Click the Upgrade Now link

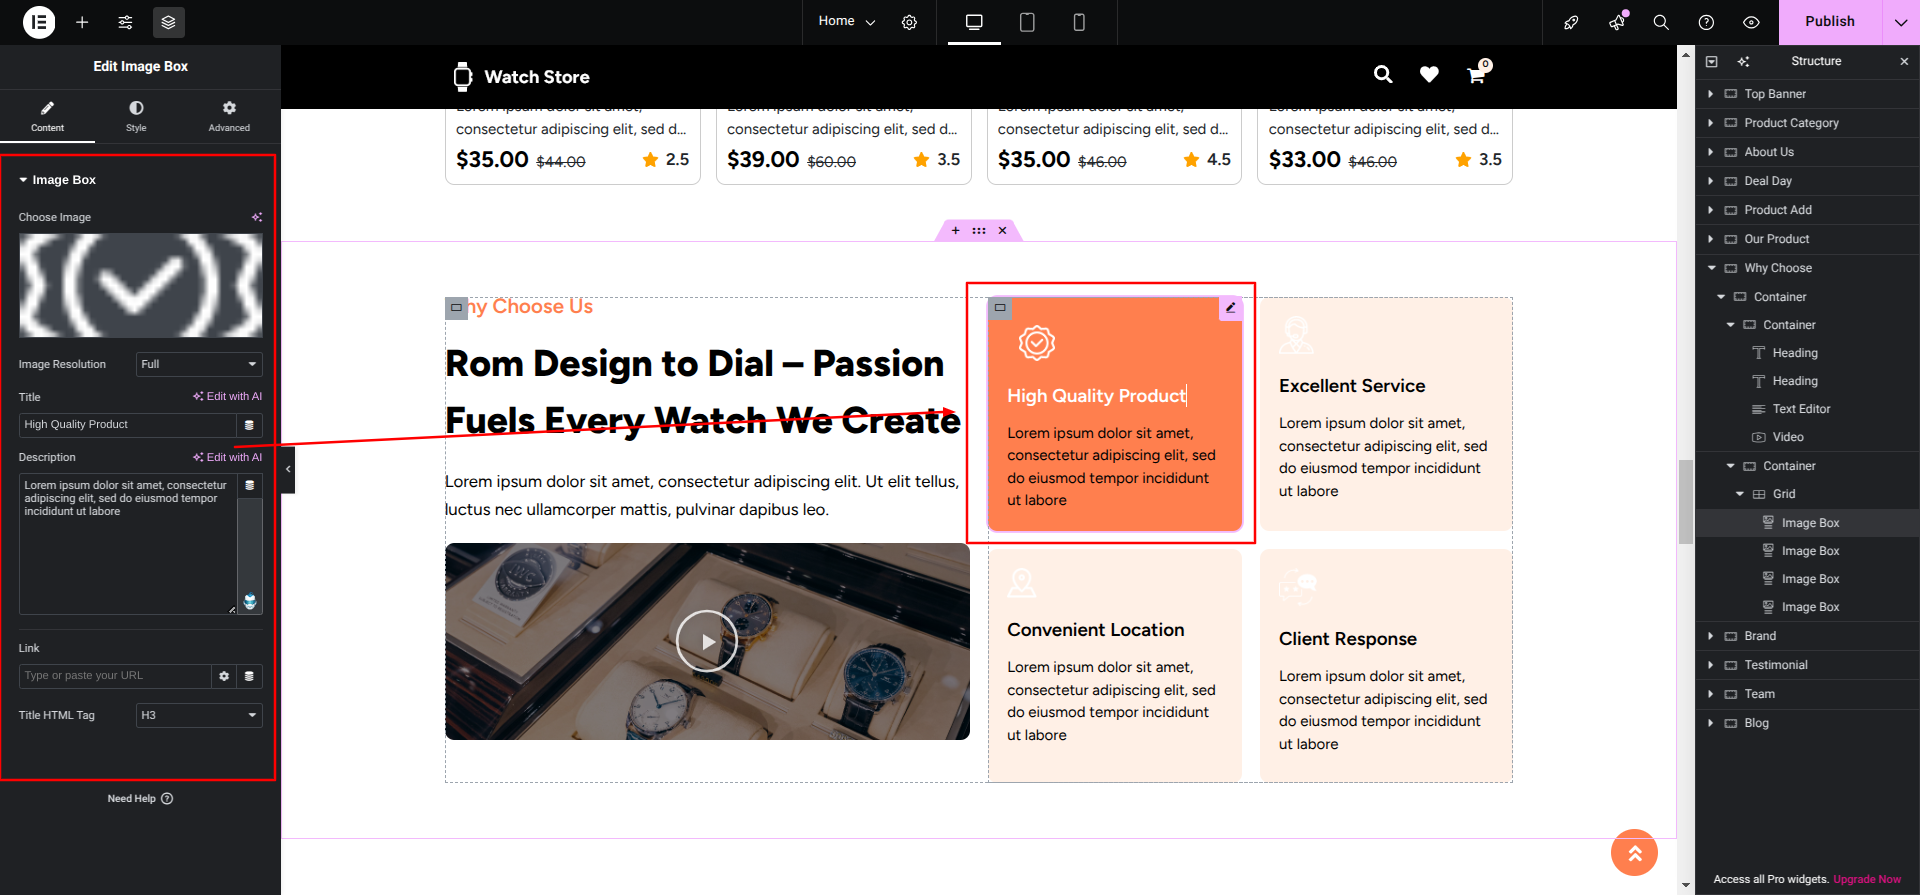1867,880
